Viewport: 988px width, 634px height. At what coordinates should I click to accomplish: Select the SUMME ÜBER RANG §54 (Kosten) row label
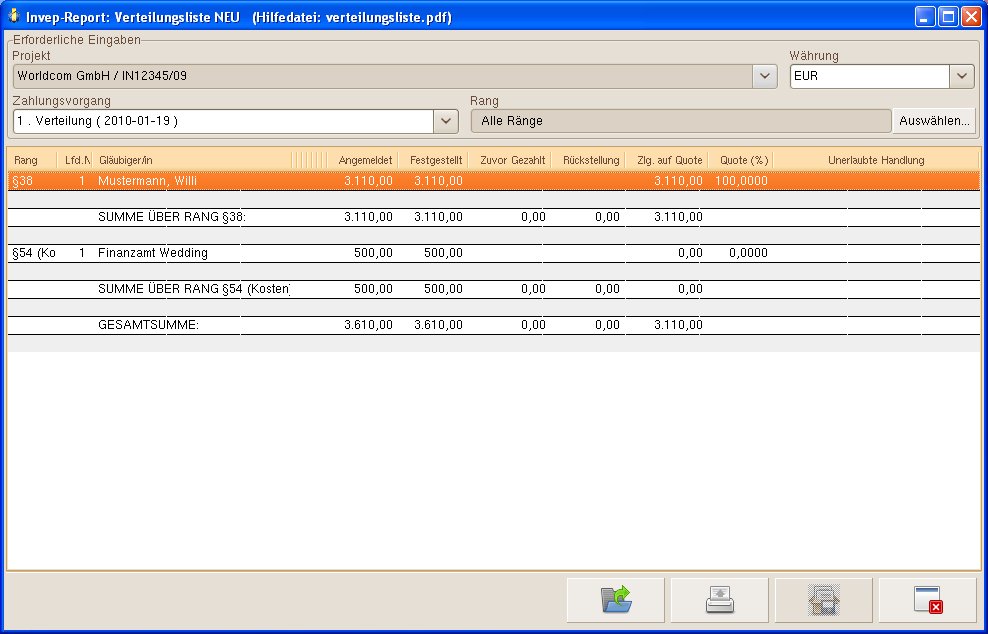tap(194, 289)
